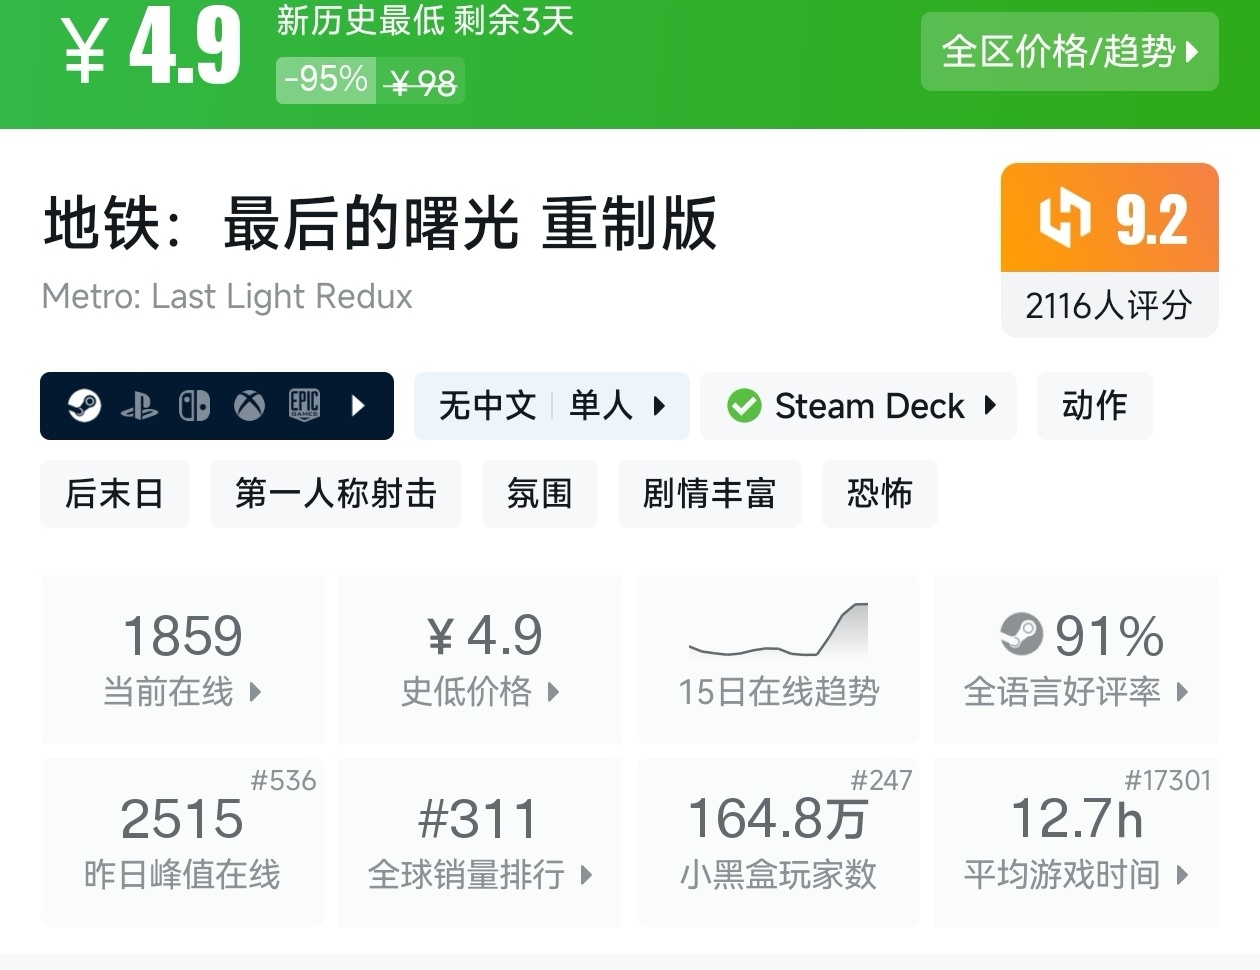
Task: Click the PlayStation platform icon
Action: 139,406
